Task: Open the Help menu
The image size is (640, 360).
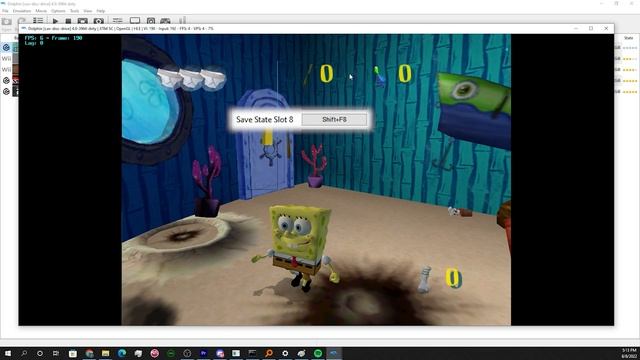Action: pyautogui.click(x=100, y=11)
